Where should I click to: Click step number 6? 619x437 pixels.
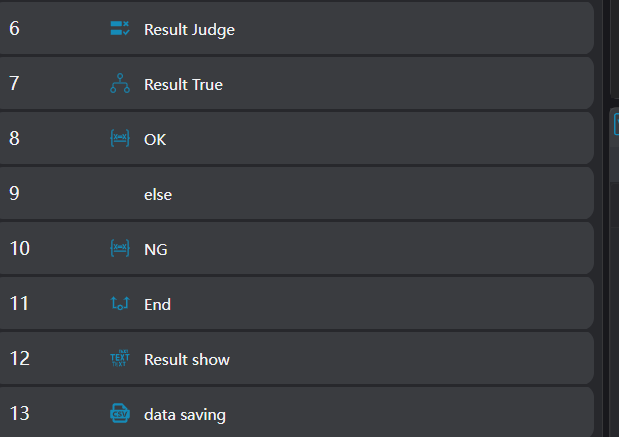point(14,29)
